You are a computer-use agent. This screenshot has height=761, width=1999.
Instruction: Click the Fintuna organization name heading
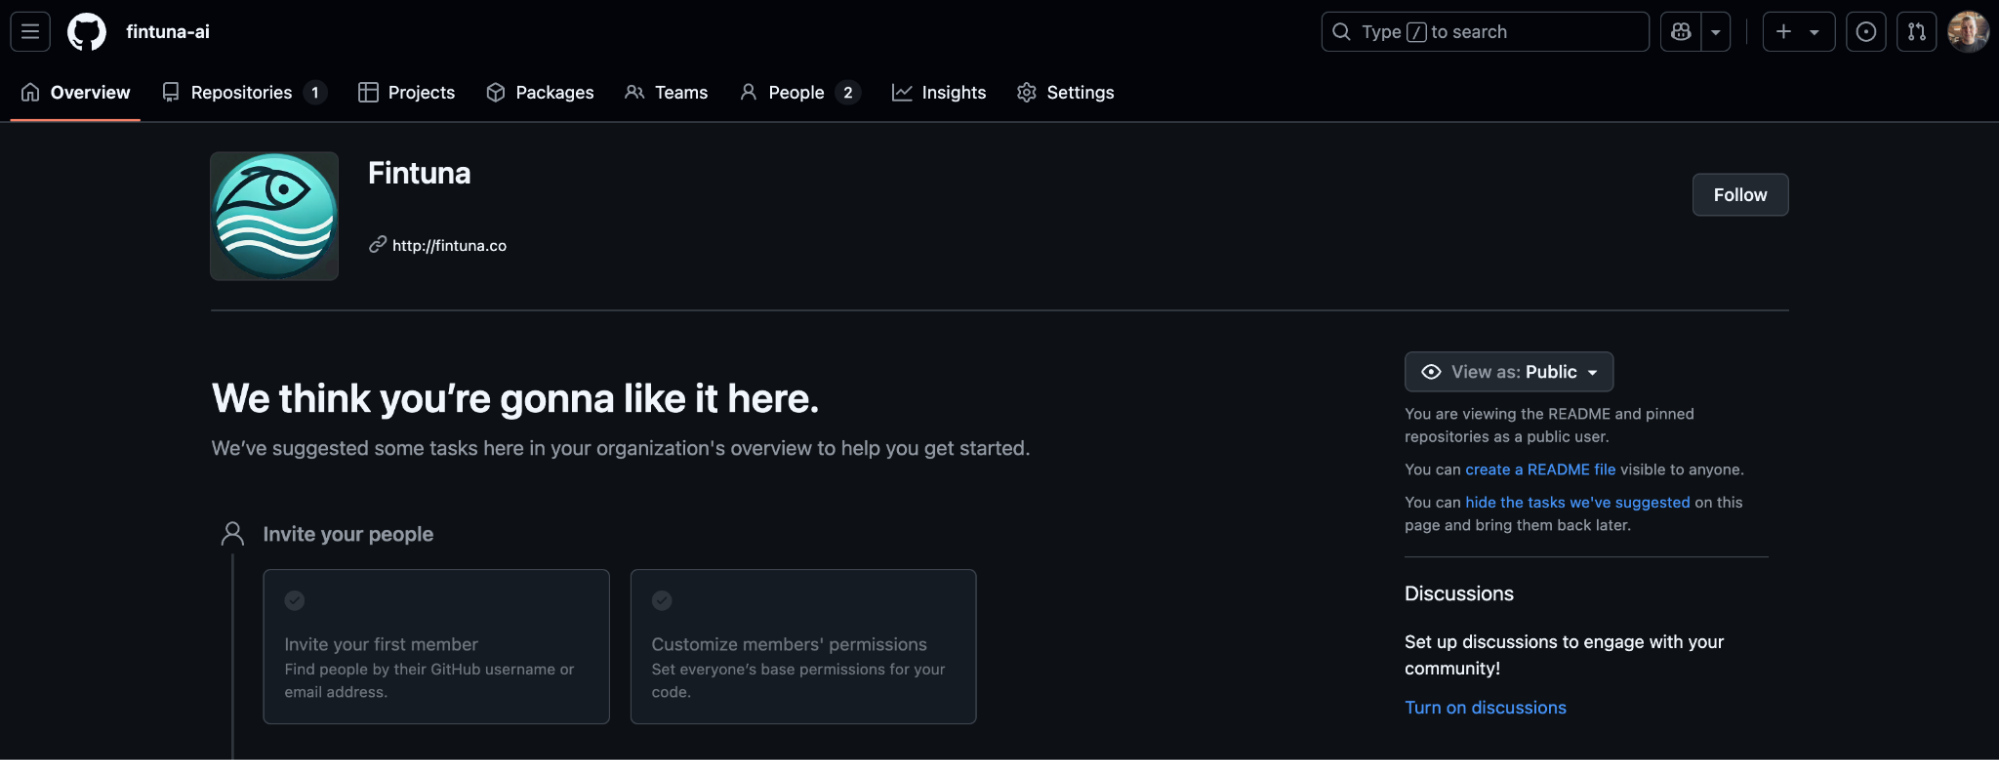[x=419, y=174]
